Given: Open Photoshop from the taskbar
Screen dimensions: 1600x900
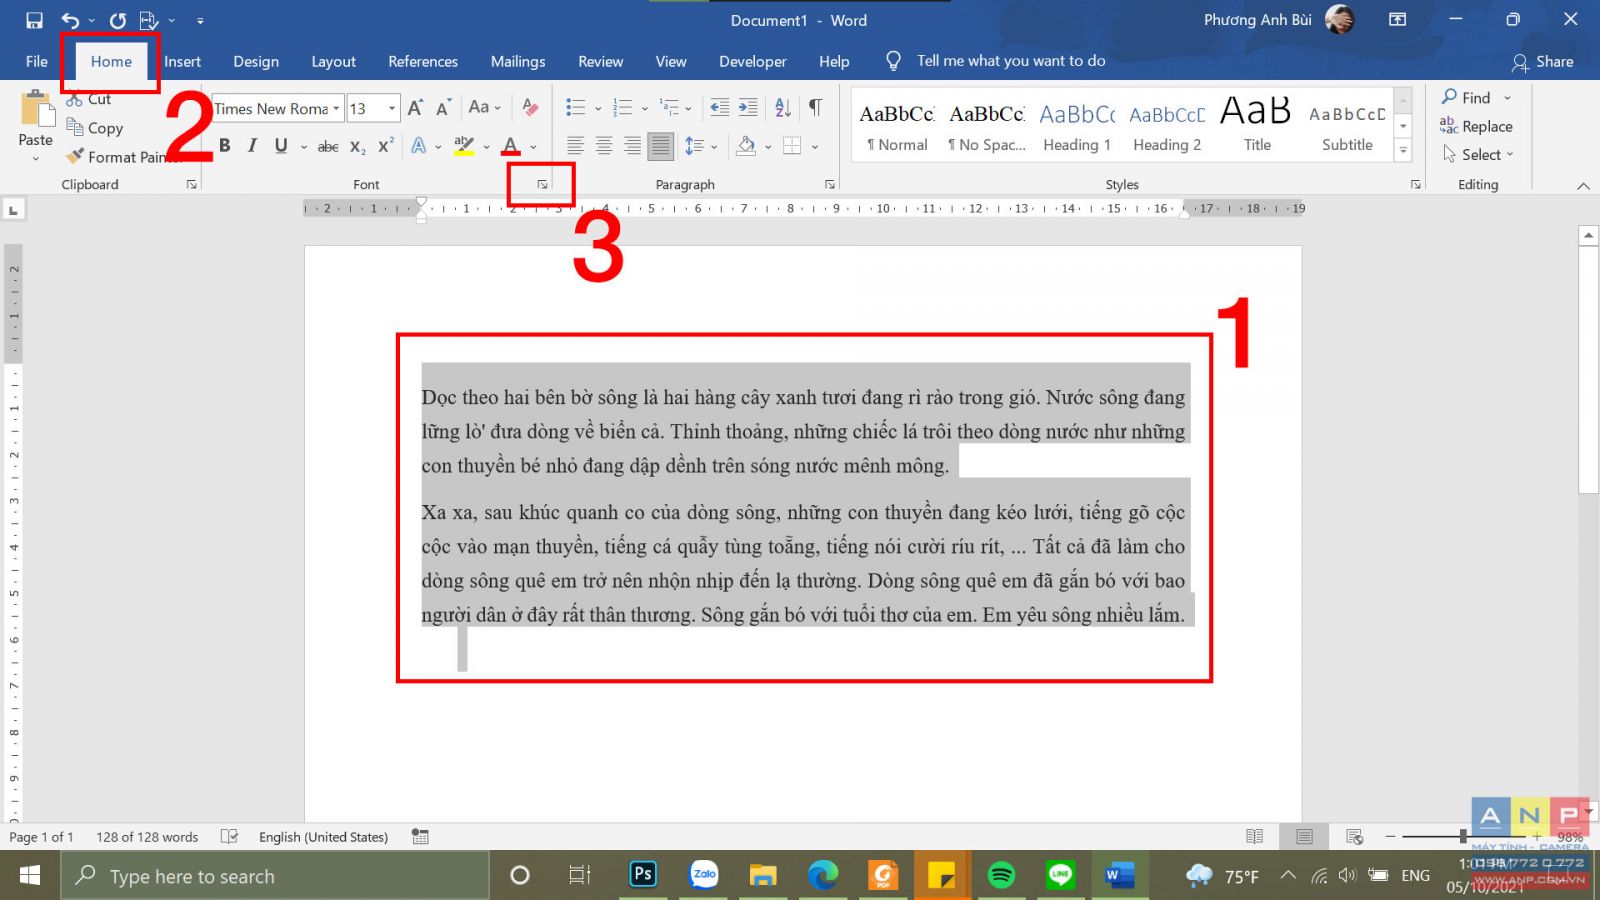Looking at the screenshot, I should point(643,875).
